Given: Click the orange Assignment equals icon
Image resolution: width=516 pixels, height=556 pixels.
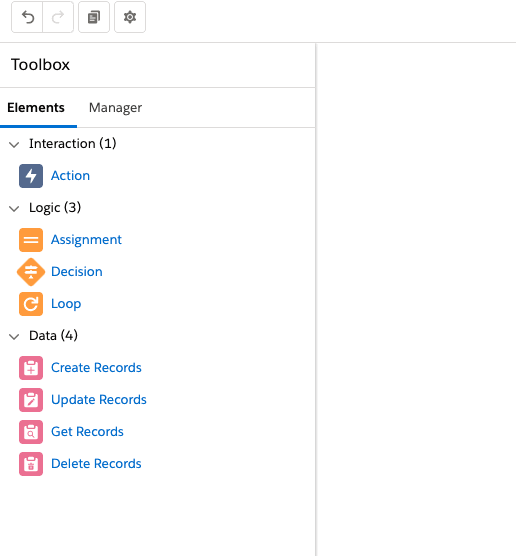Looking at the screenshot, I should (31, 240).
